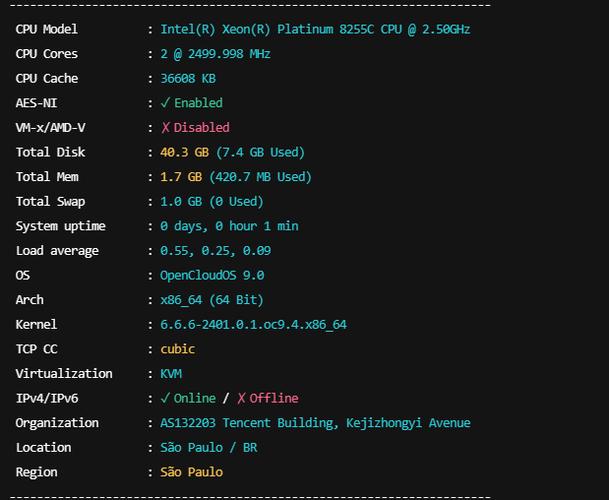Click the 'TCP CC' label
The height and width of the screenshot is (500, 609).
37,349
